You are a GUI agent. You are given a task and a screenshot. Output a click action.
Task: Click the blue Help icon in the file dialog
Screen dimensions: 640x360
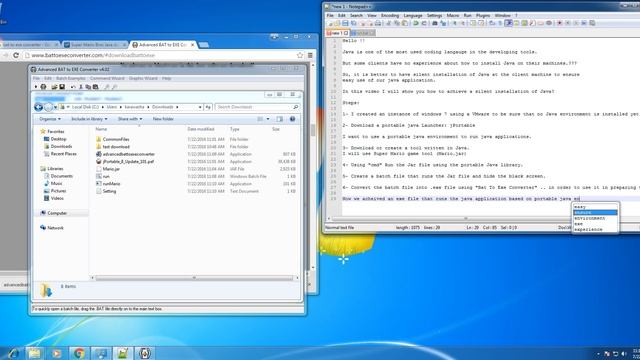pyautogui.click(x=292, y=119)
